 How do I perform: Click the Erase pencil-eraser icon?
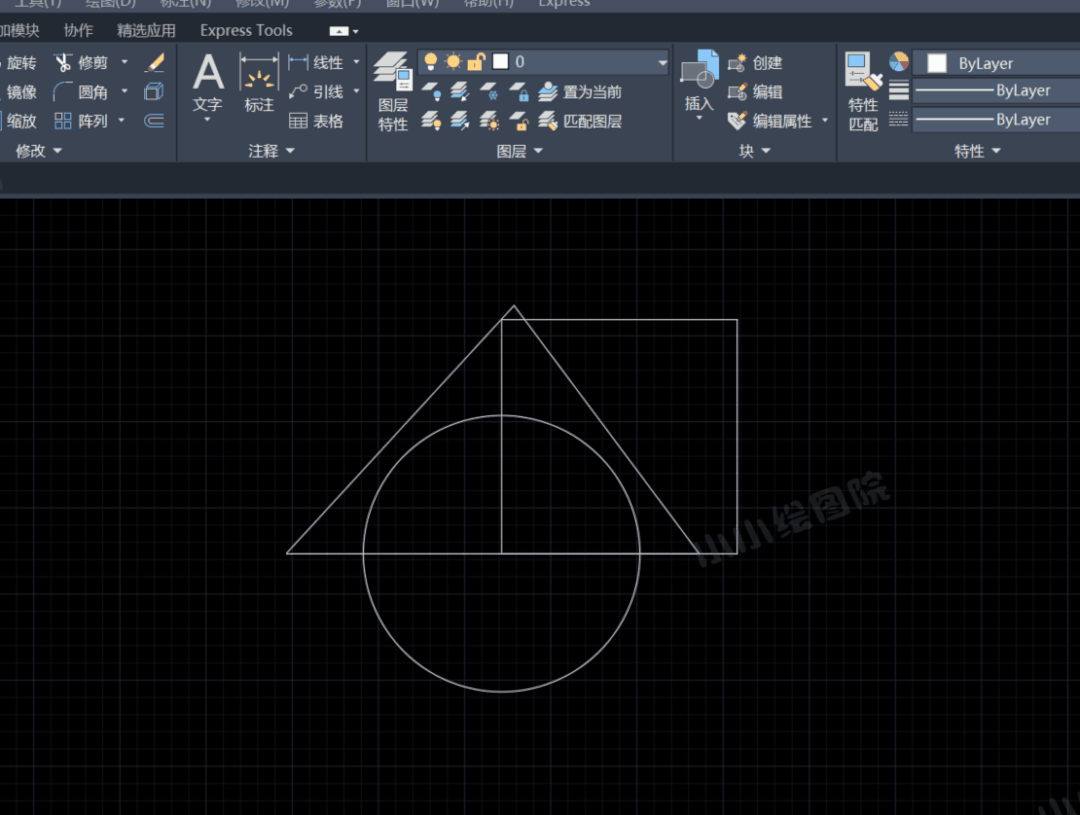point(154,63)
